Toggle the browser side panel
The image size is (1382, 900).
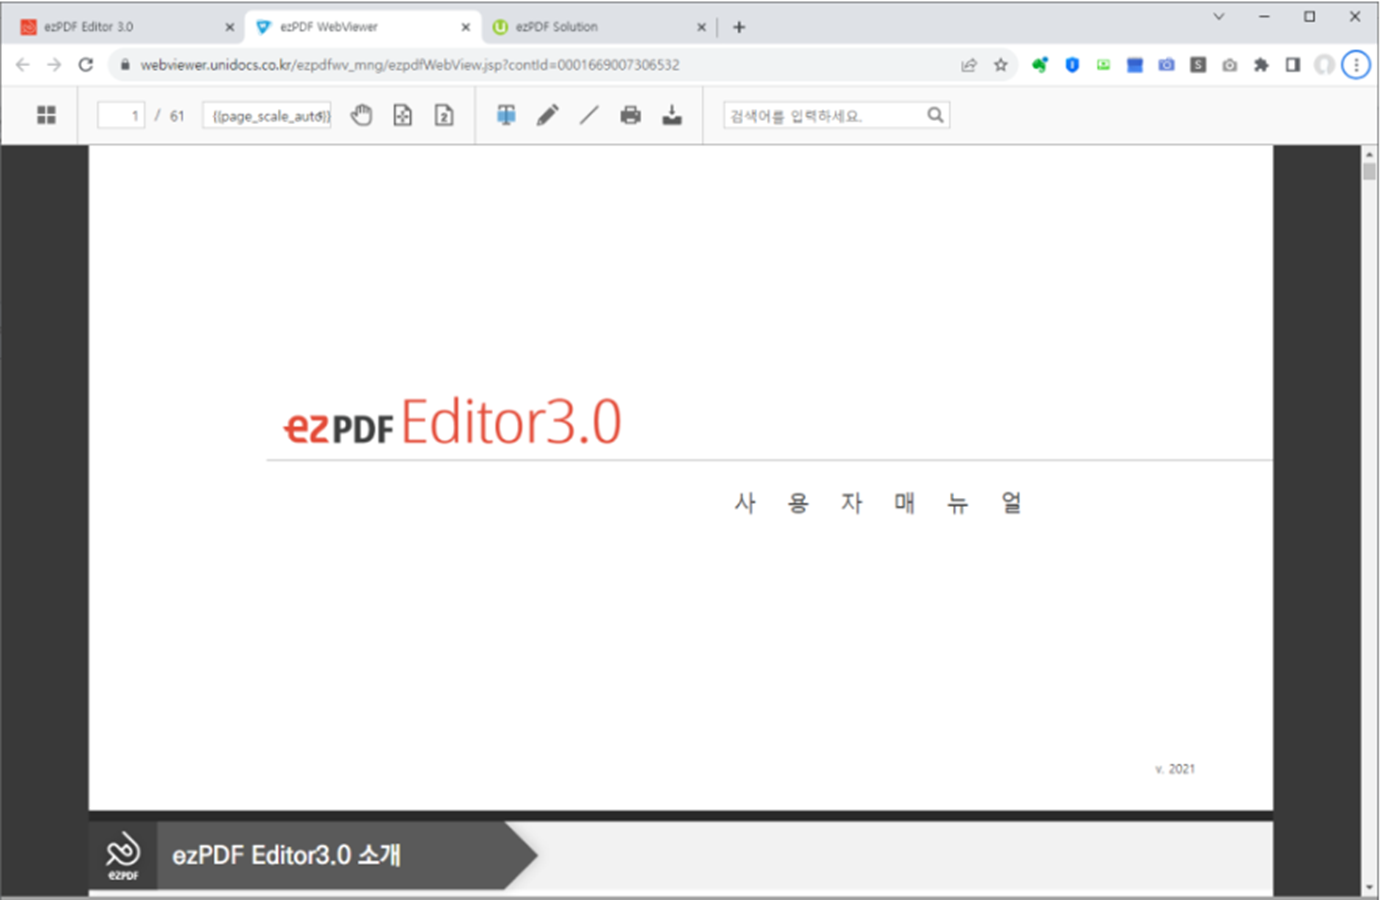1292,65
